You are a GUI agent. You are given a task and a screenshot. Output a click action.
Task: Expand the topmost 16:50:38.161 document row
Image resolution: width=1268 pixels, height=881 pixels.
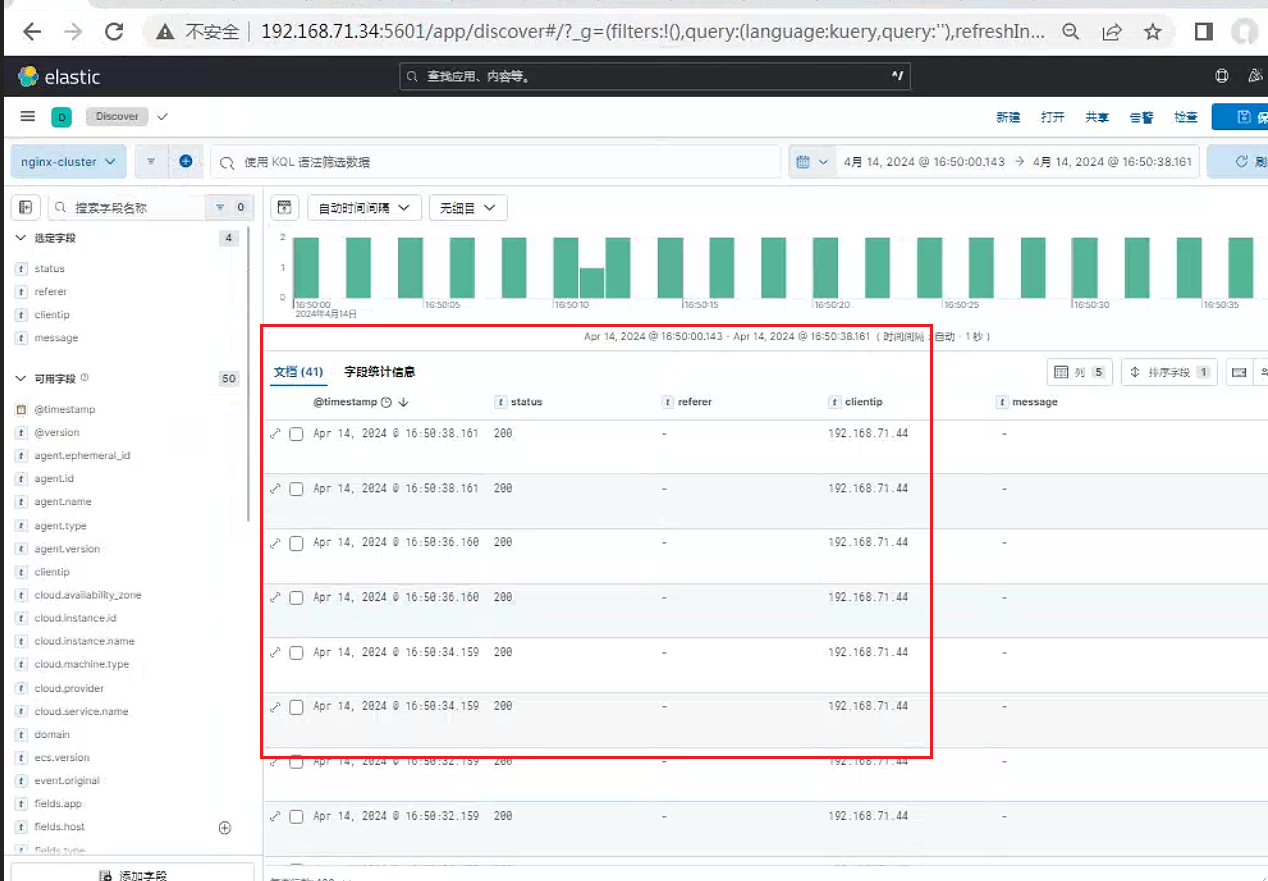[x=275, y=434]
